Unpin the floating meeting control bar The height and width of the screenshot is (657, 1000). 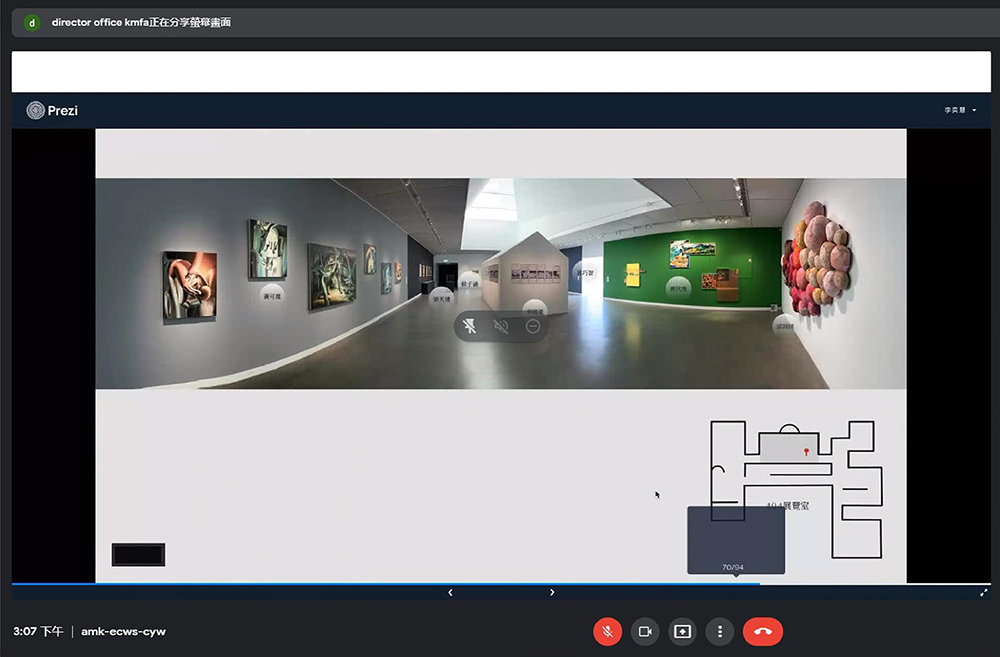(469, 327)
